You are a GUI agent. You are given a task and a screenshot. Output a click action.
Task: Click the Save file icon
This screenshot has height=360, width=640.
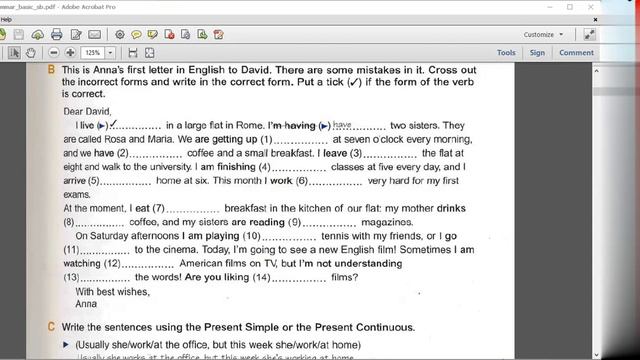[19, 35]
